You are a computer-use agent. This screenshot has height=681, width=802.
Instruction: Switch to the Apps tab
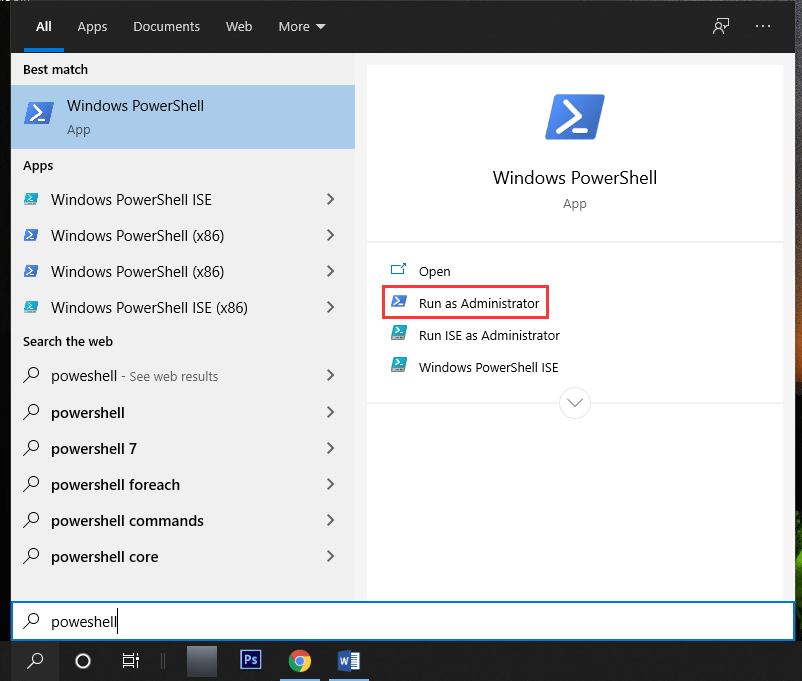92,27
